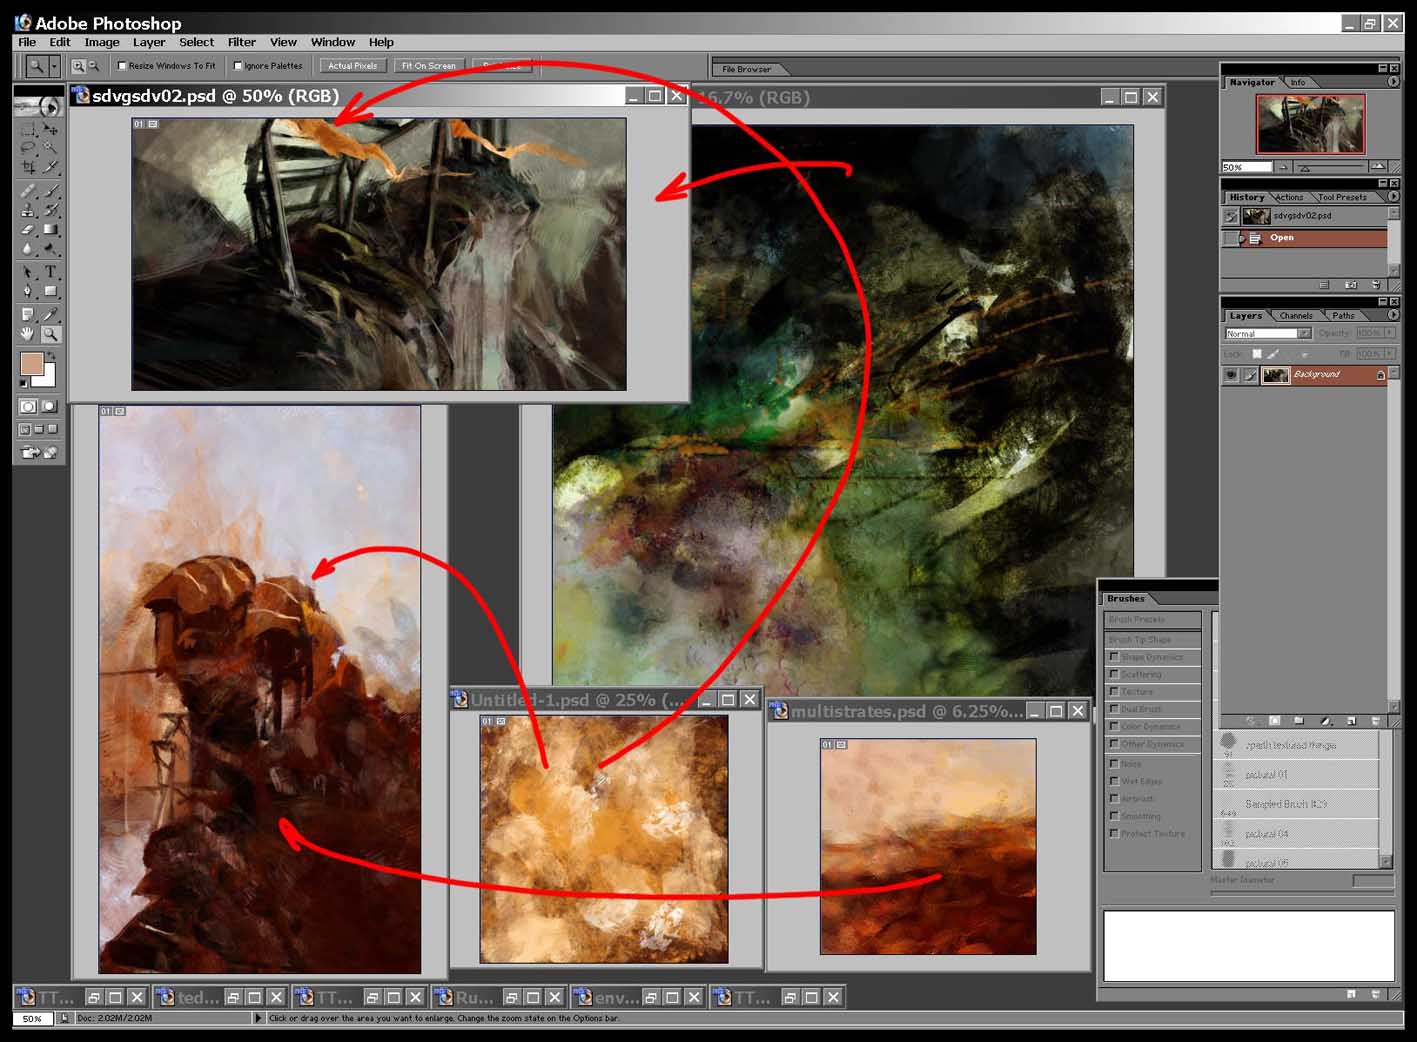Image resolution: width=1417 pixels, height=1042 pixels.
Task: Enable Wet Edges checkbox
Action: click(x=1114, y=781)
